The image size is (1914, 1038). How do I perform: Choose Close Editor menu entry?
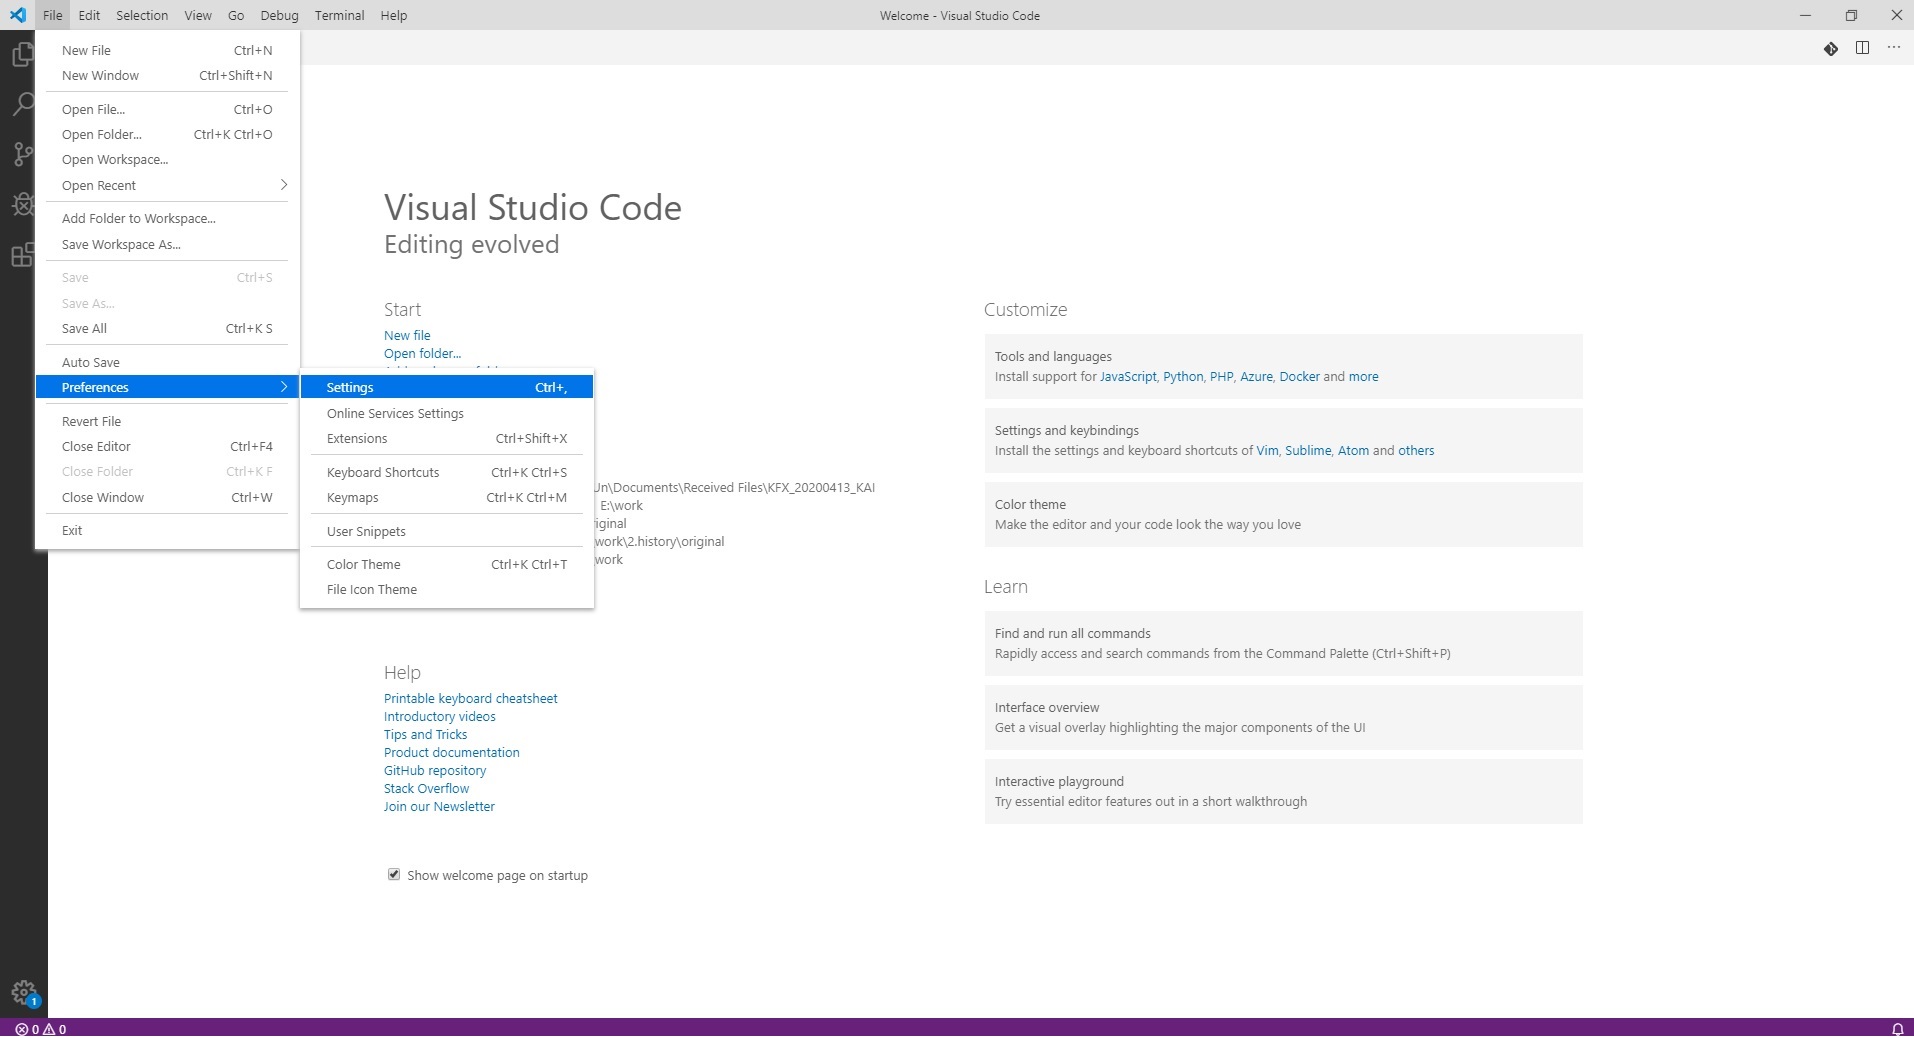tap(167, 446)
